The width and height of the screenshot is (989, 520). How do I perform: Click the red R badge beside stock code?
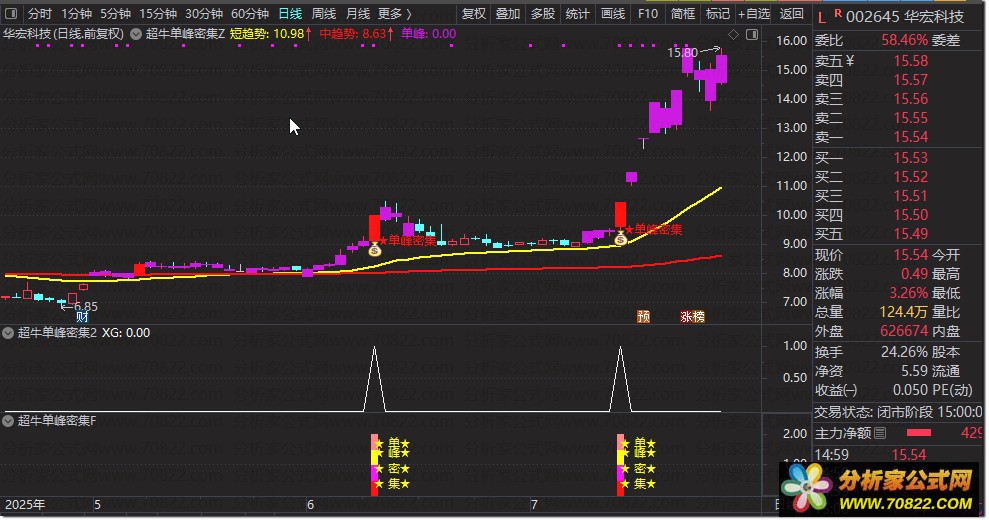coord(838,13)
